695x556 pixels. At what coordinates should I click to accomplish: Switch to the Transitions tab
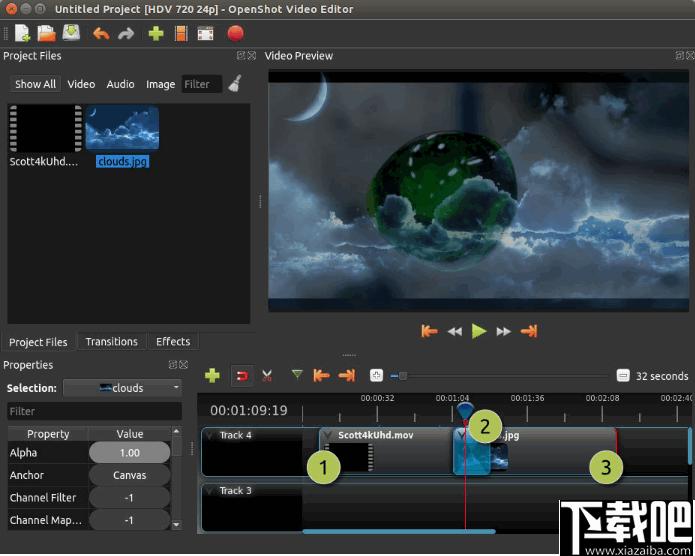pyautogui.click(x=112, y=341)
